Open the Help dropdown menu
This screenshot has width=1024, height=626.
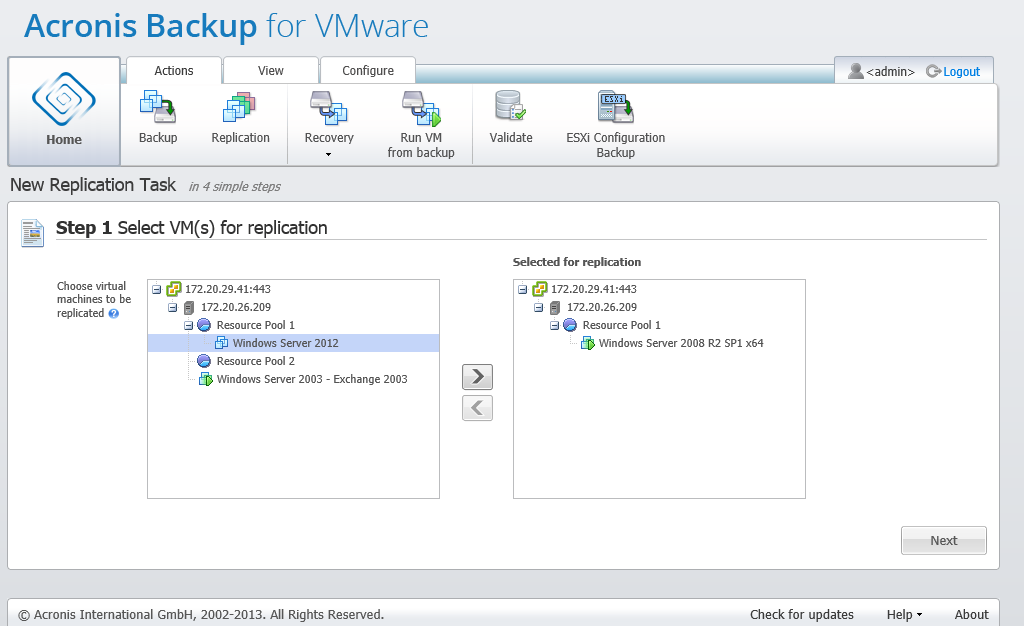click(x=904, y=614)
